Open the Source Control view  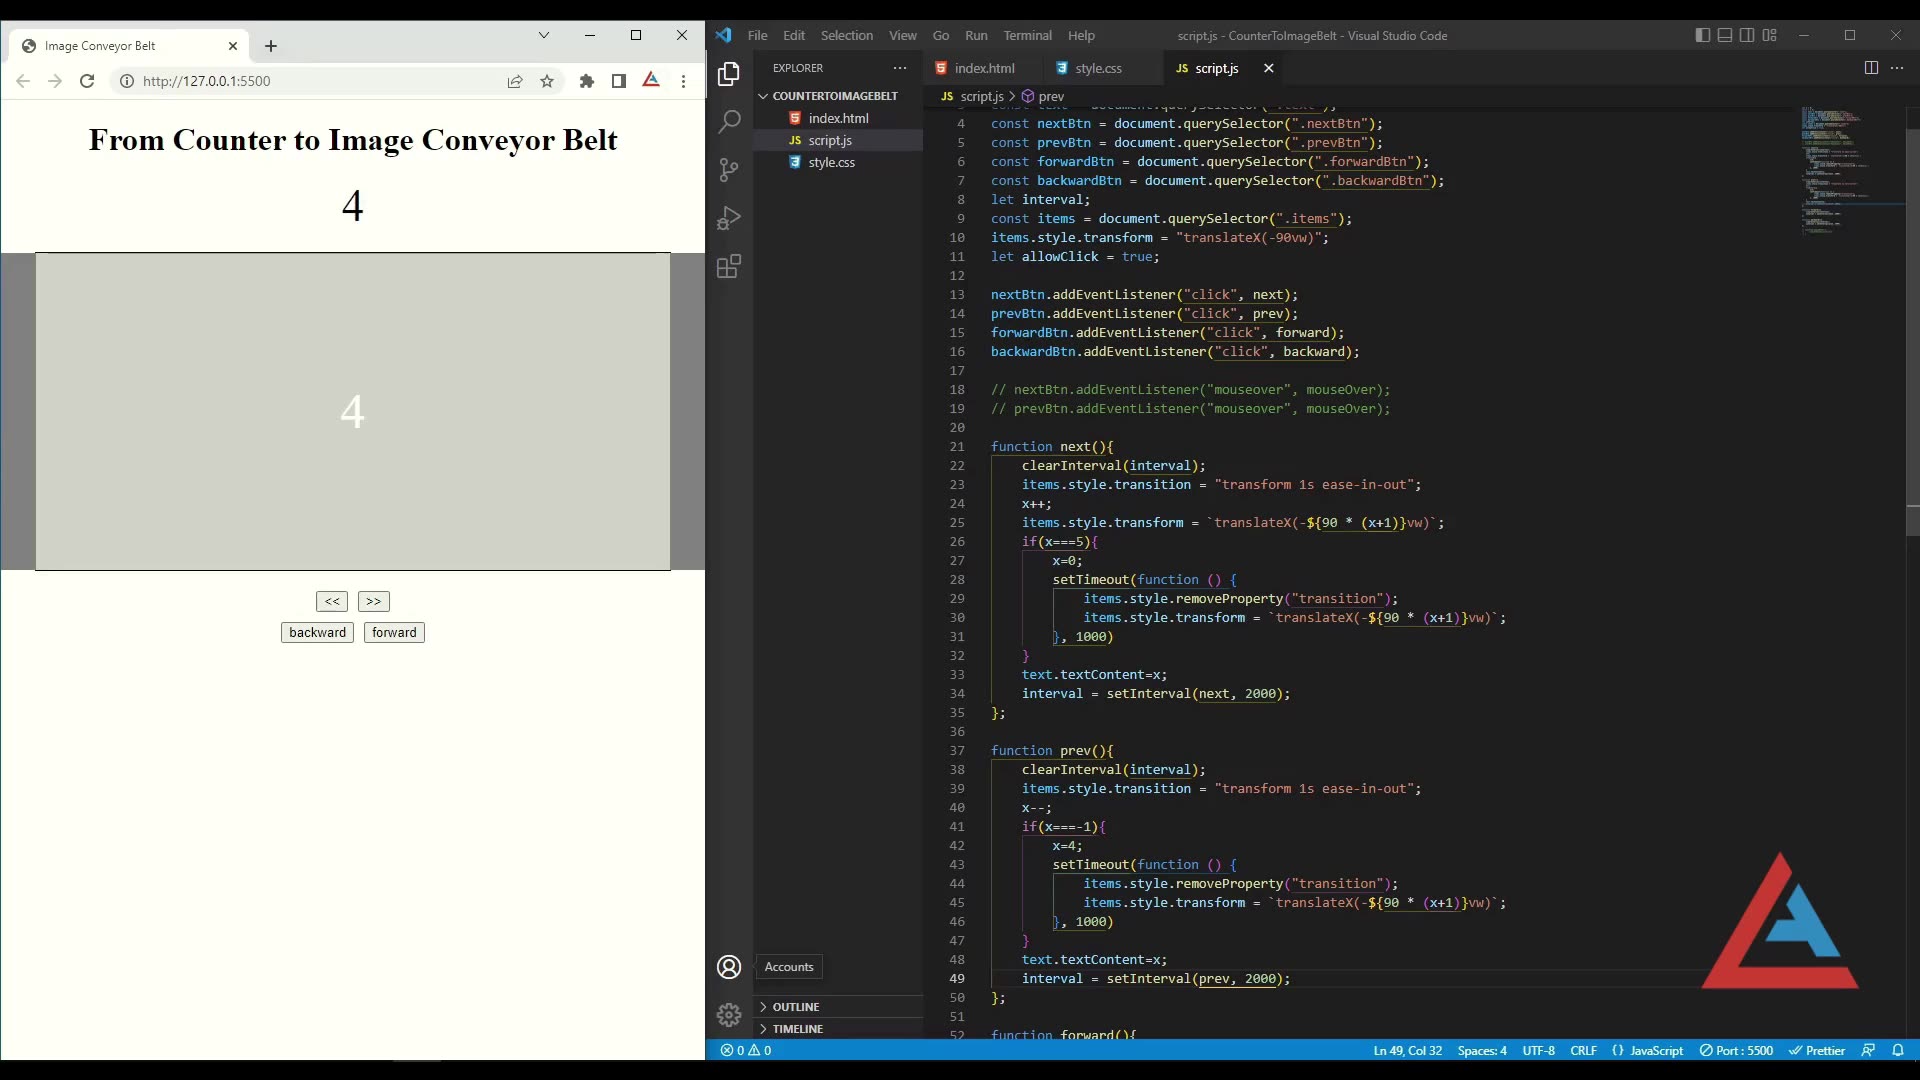click(729, 170)
